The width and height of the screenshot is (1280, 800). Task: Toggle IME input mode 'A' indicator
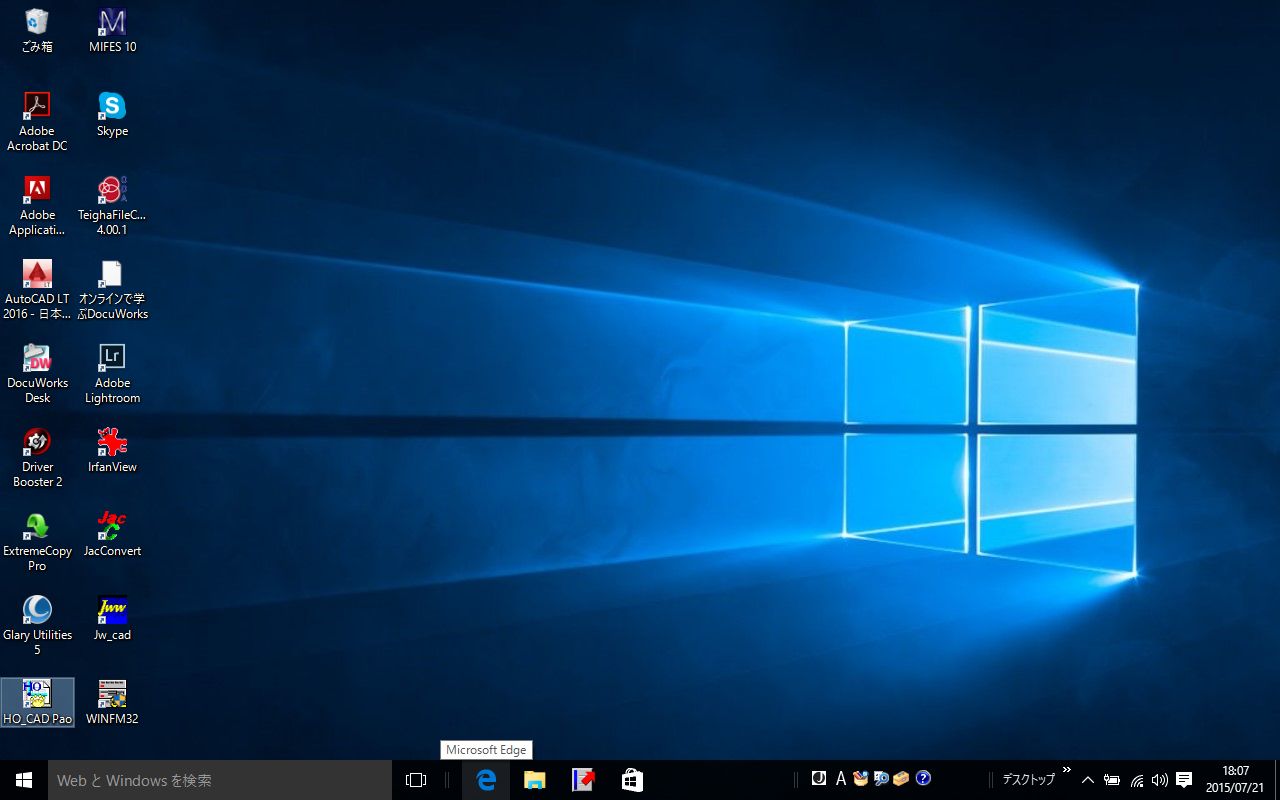840,779
